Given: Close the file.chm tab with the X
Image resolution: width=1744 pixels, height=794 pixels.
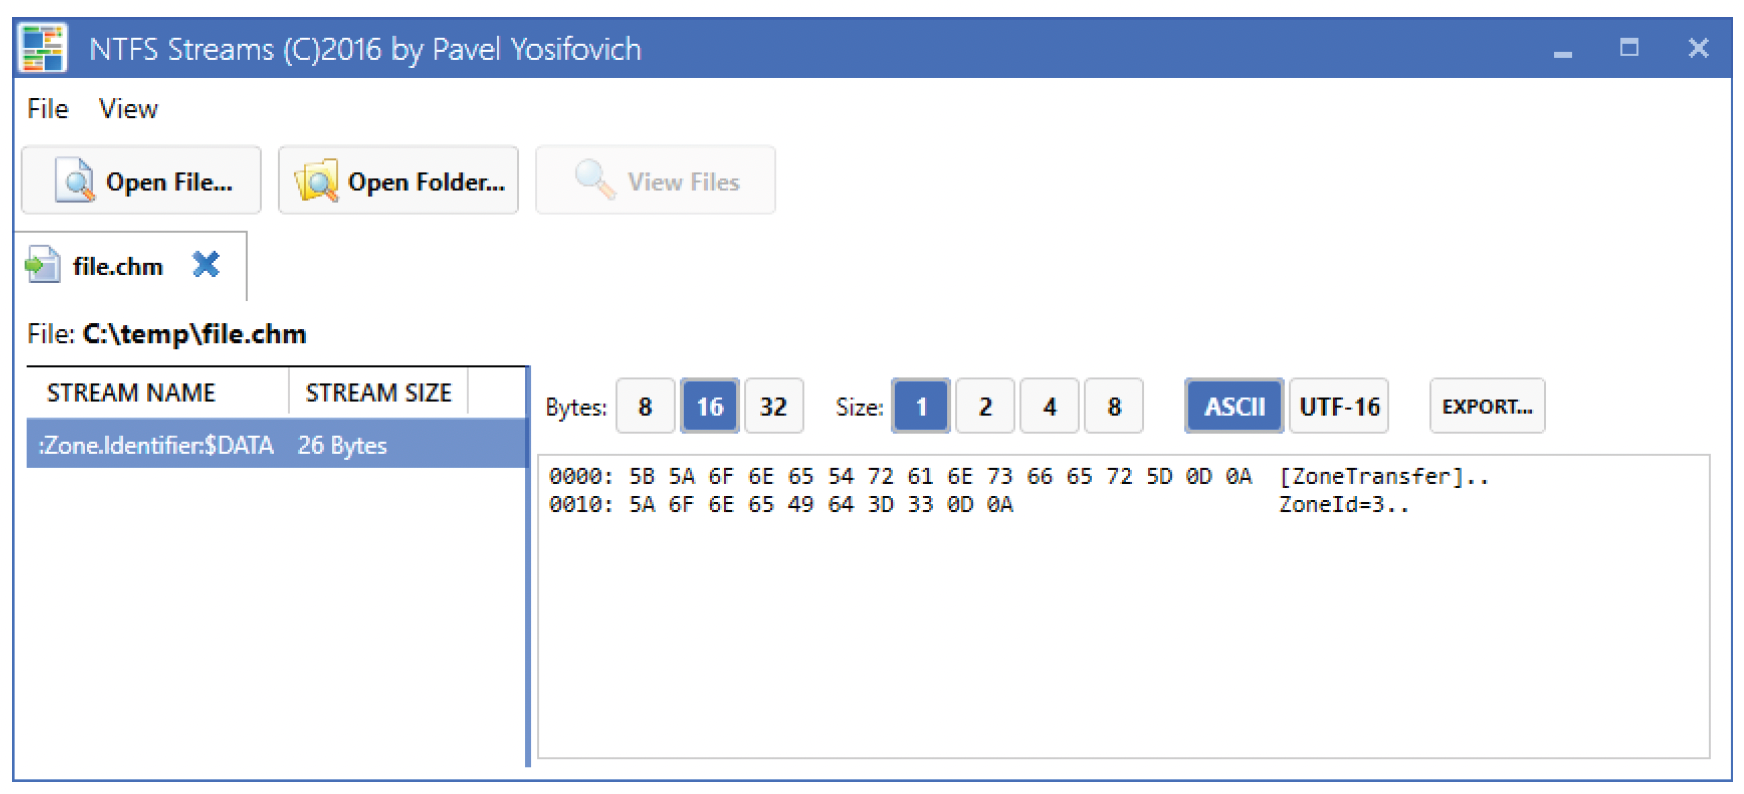Looking at the screenshot, I should [206, 264].
